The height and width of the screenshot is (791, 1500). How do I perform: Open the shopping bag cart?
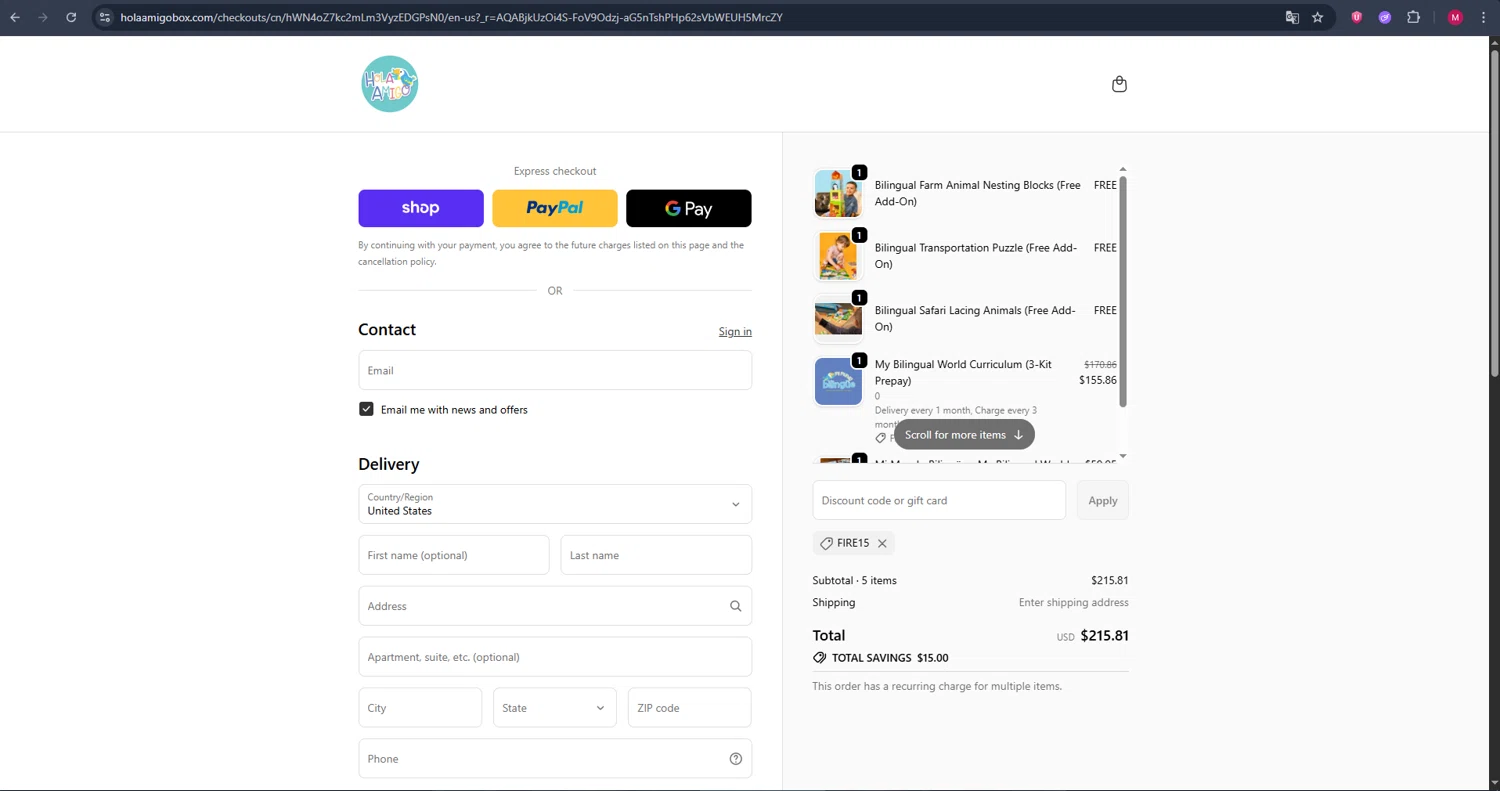[1119, 84]
